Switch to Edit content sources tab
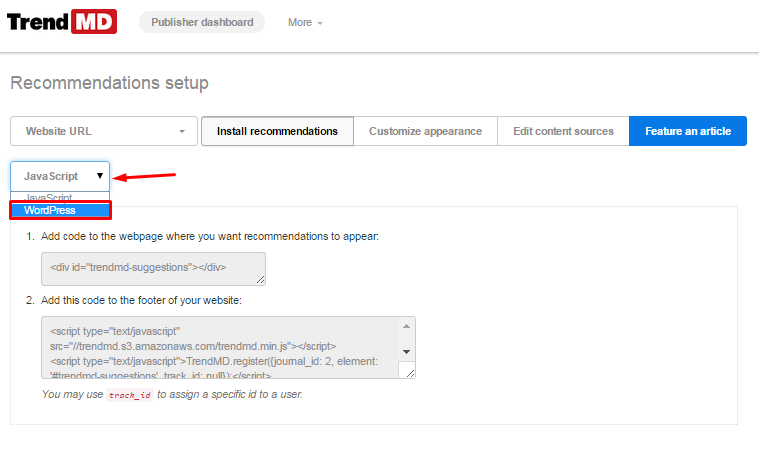Screen dimensions: 759x461 pos(563,131)
